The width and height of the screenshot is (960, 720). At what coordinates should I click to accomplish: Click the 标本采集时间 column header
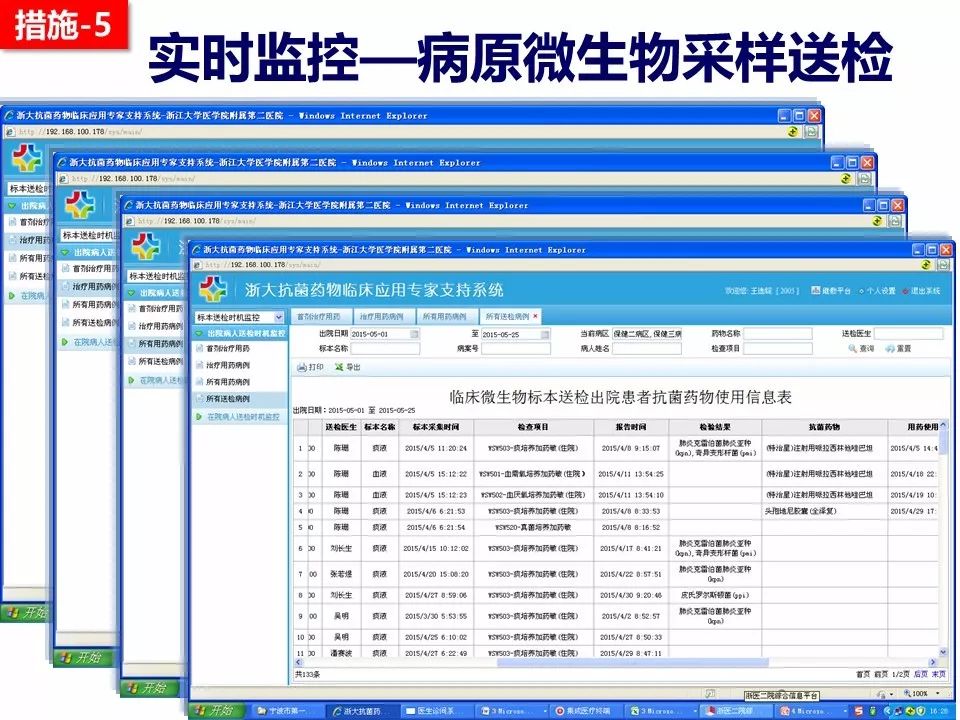(x=435, y=427)
